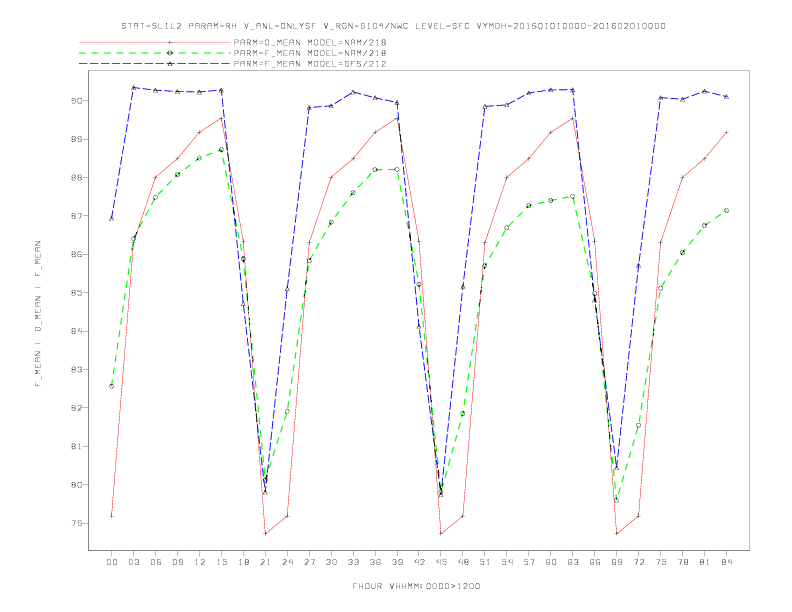Click x-axis forecast hour label 66

click(x=595, y=562)
